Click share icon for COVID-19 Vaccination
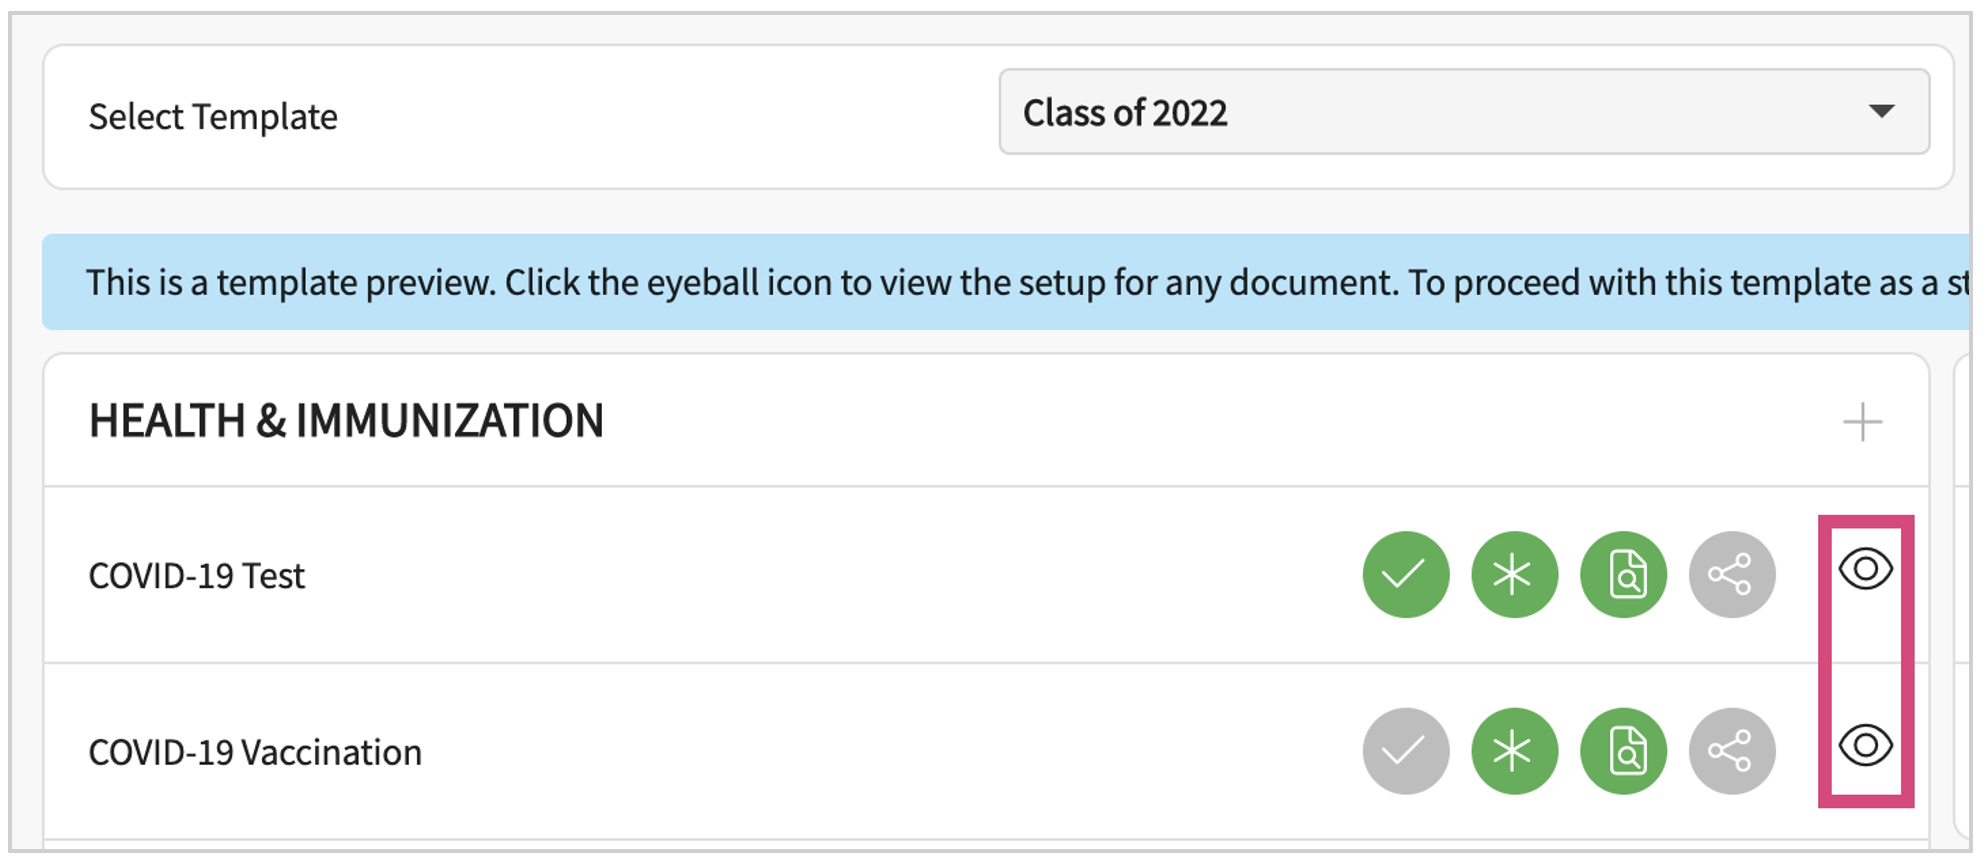The image size is (1982, 862). pyautogui.click(x=1732, y=751)
